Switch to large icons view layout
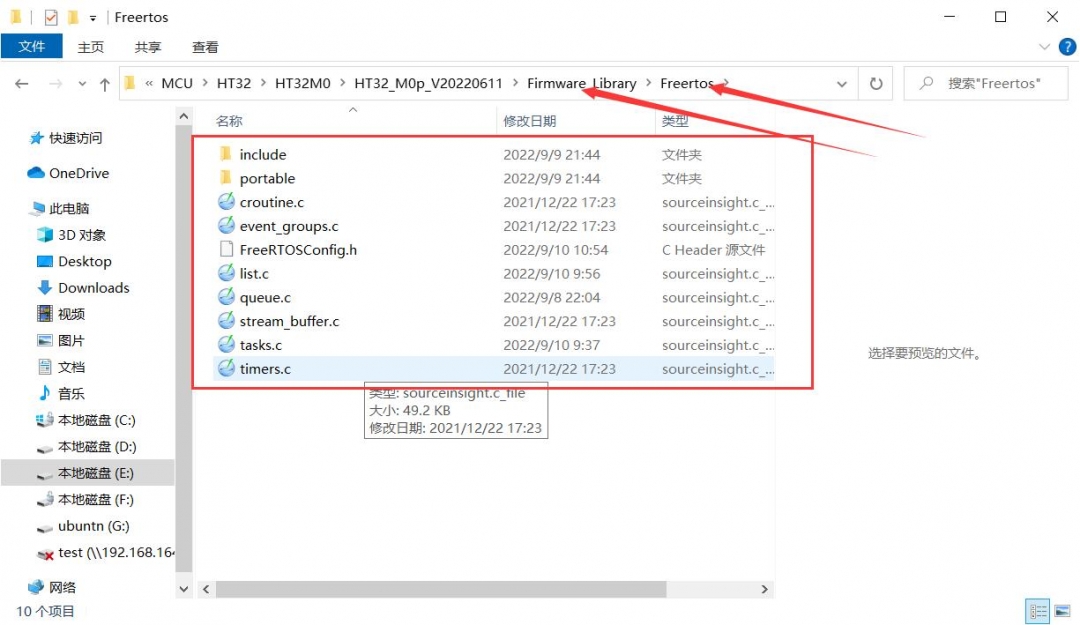 pyautogui.click(x=1062, y=611)
